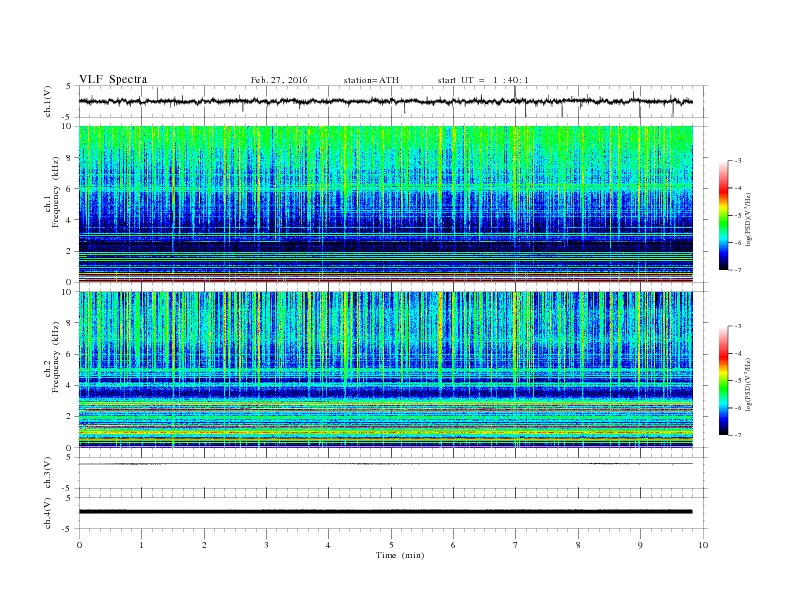Click the '-7' label on ch.1 colorbar
Viewport: 792px width, 612px height.
738,270
